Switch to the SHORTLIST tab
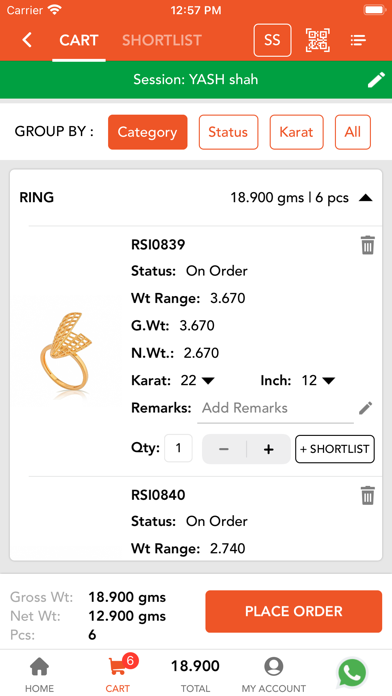Viewport: 392px width, 696px height. coord(162,40)
